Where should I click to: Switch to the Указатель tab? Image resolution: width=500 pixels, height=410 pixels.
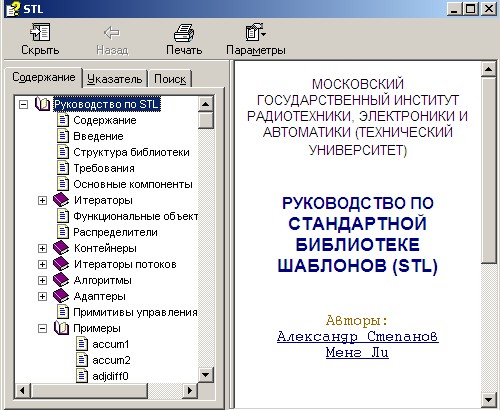pos(115,79)
